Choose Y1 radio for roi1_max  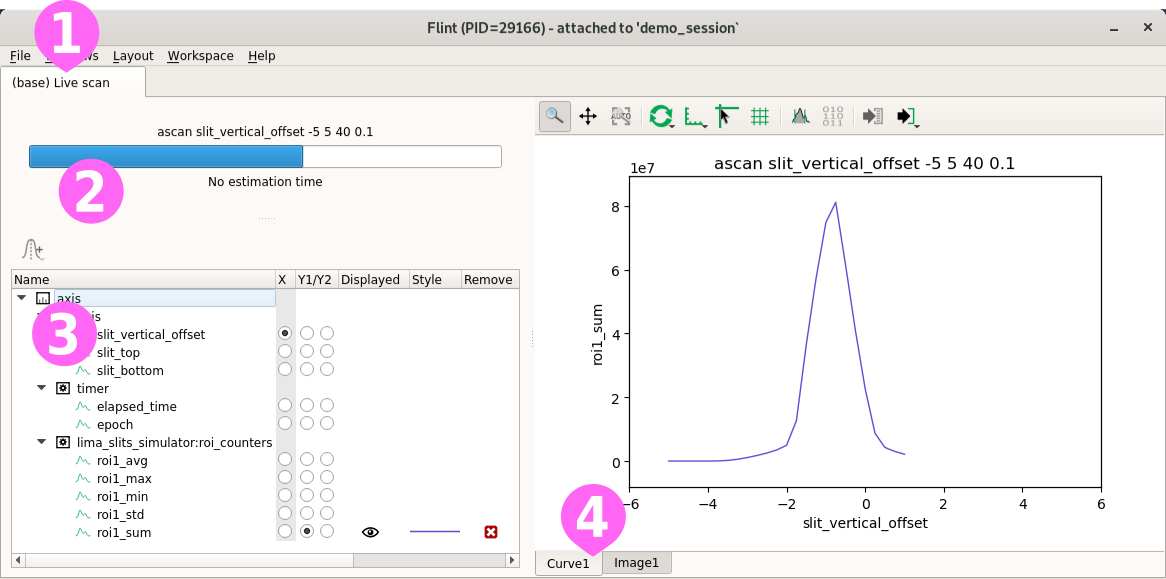[x=306, y=477]
